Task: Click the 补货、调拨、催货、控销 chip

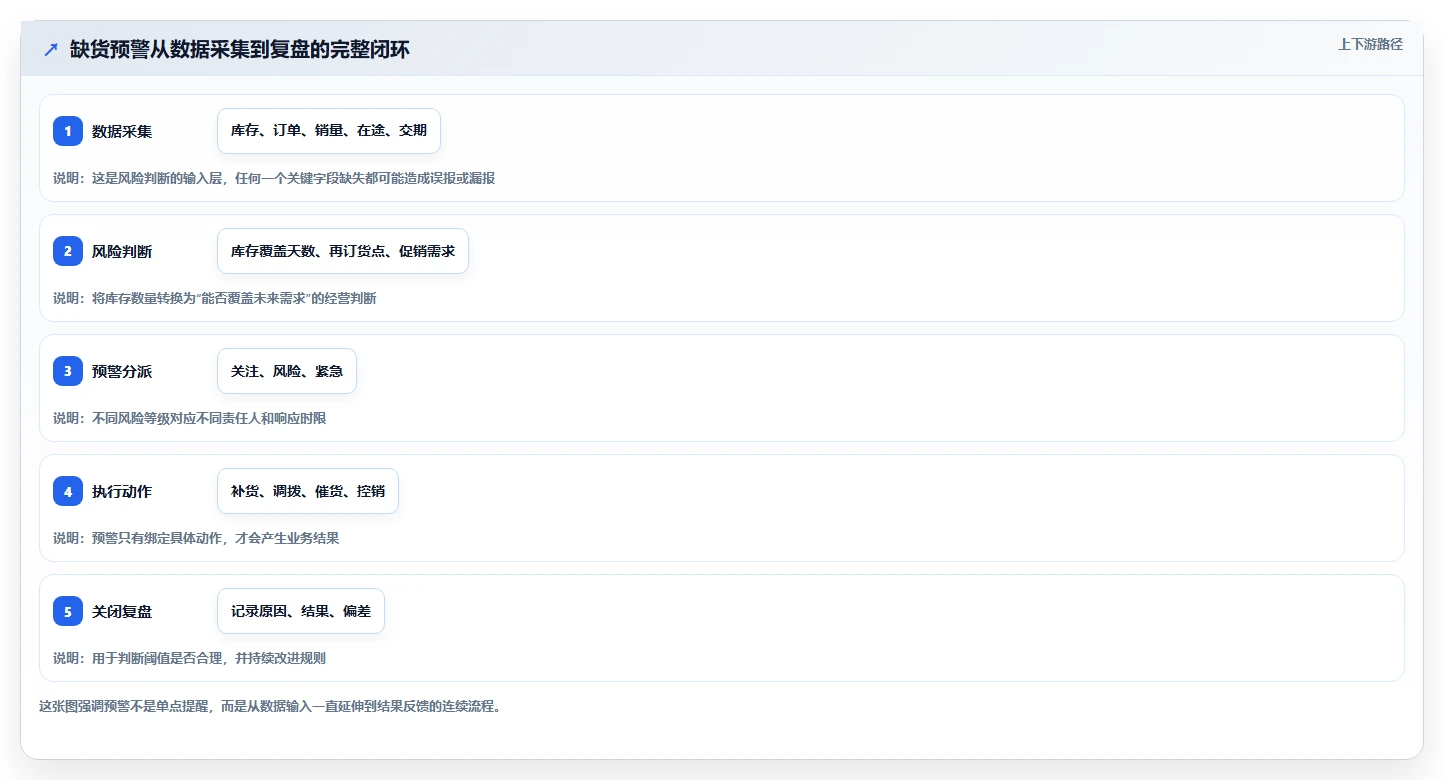Action: (308, 491)
